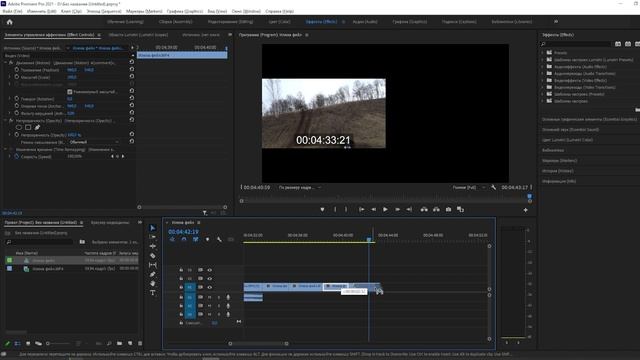Viewport: 640px width, 360px height.
Task: Step back one frame in Program monitor
Action: [x=373, y=209]
